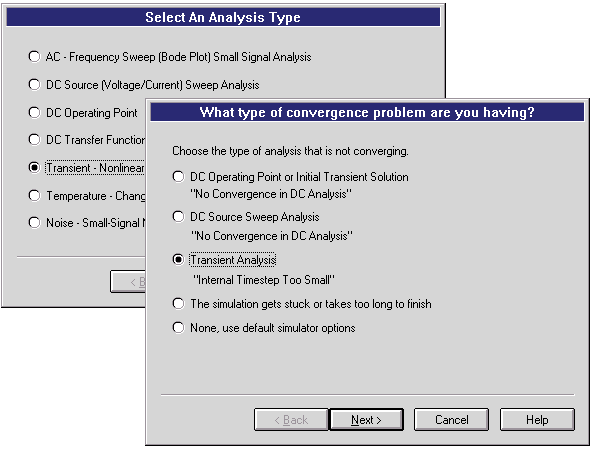The height and width of the screenshot is (451, 594).
Task: Choose DC Source Voltage/Current Sweep Analysis option
Action: pos(34,84)
